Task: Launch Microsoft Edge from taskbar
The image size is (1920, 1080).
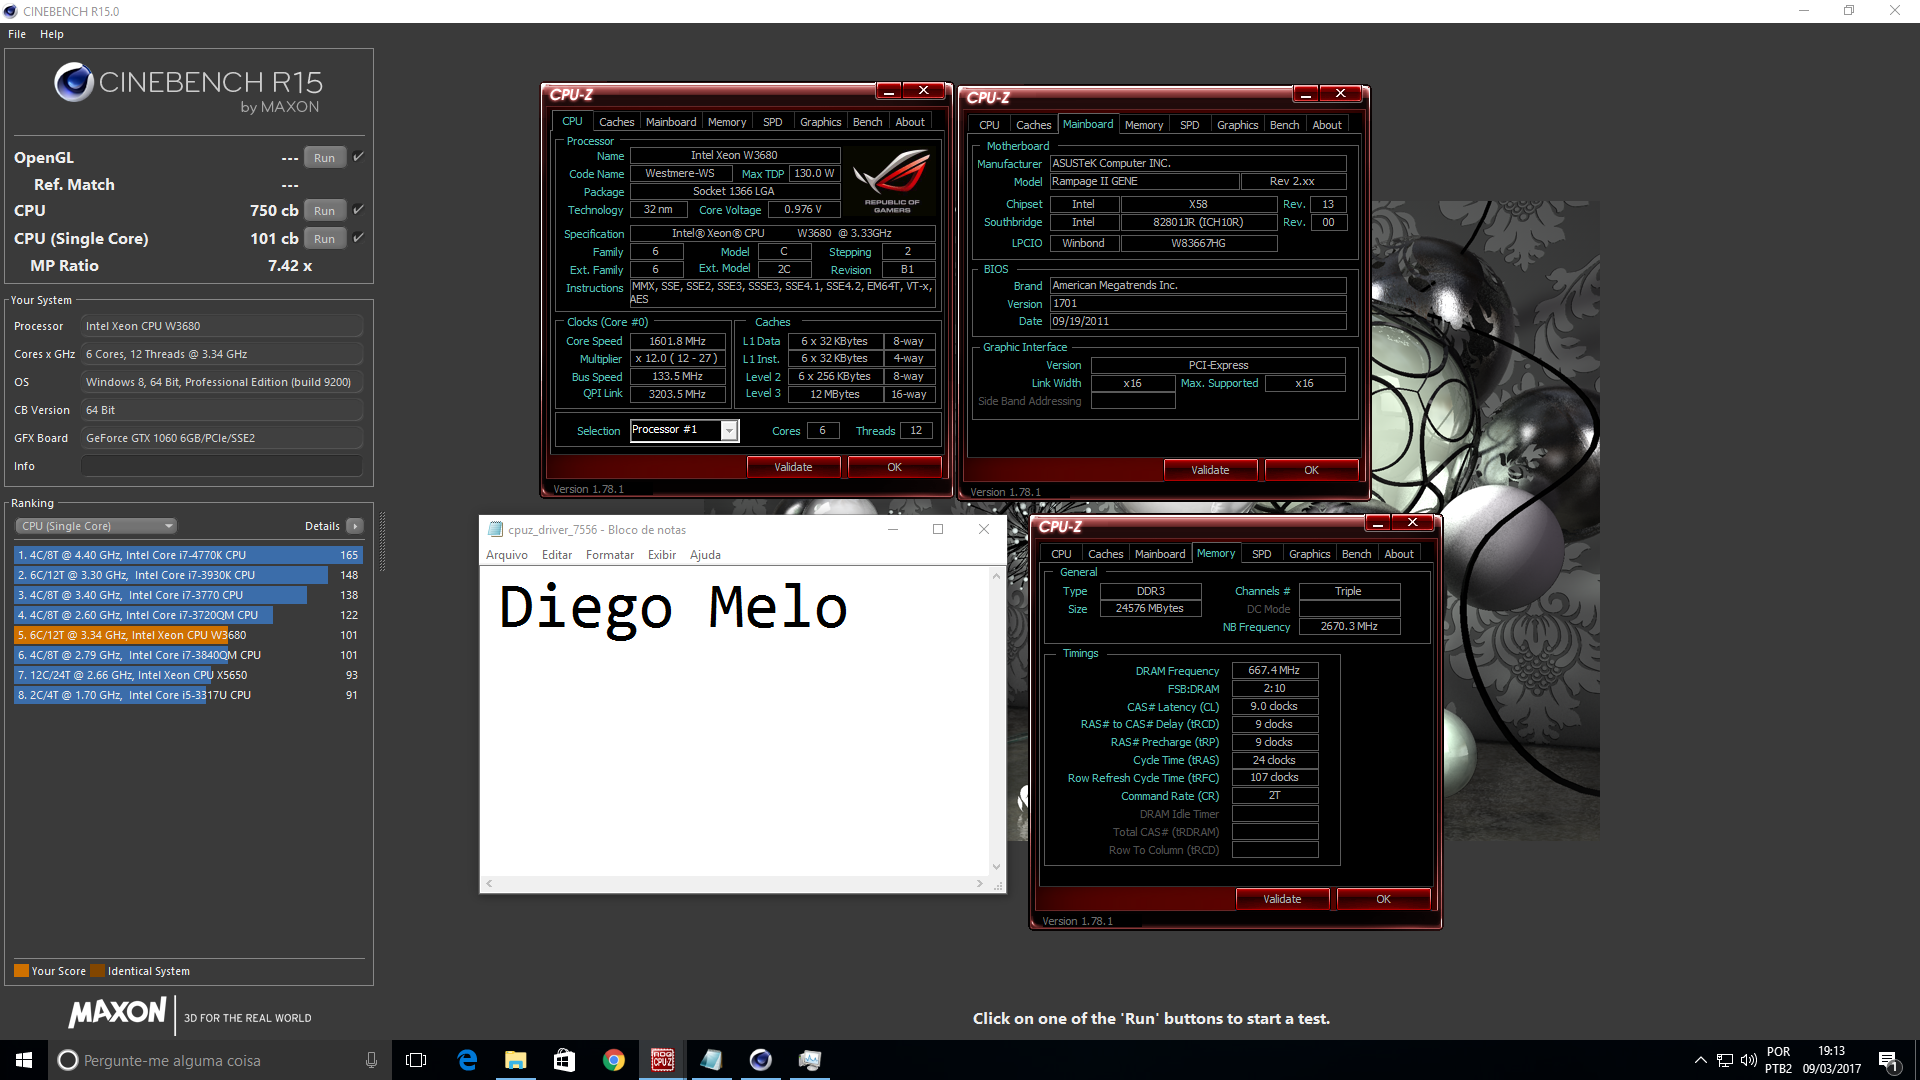Action: 467,1060
